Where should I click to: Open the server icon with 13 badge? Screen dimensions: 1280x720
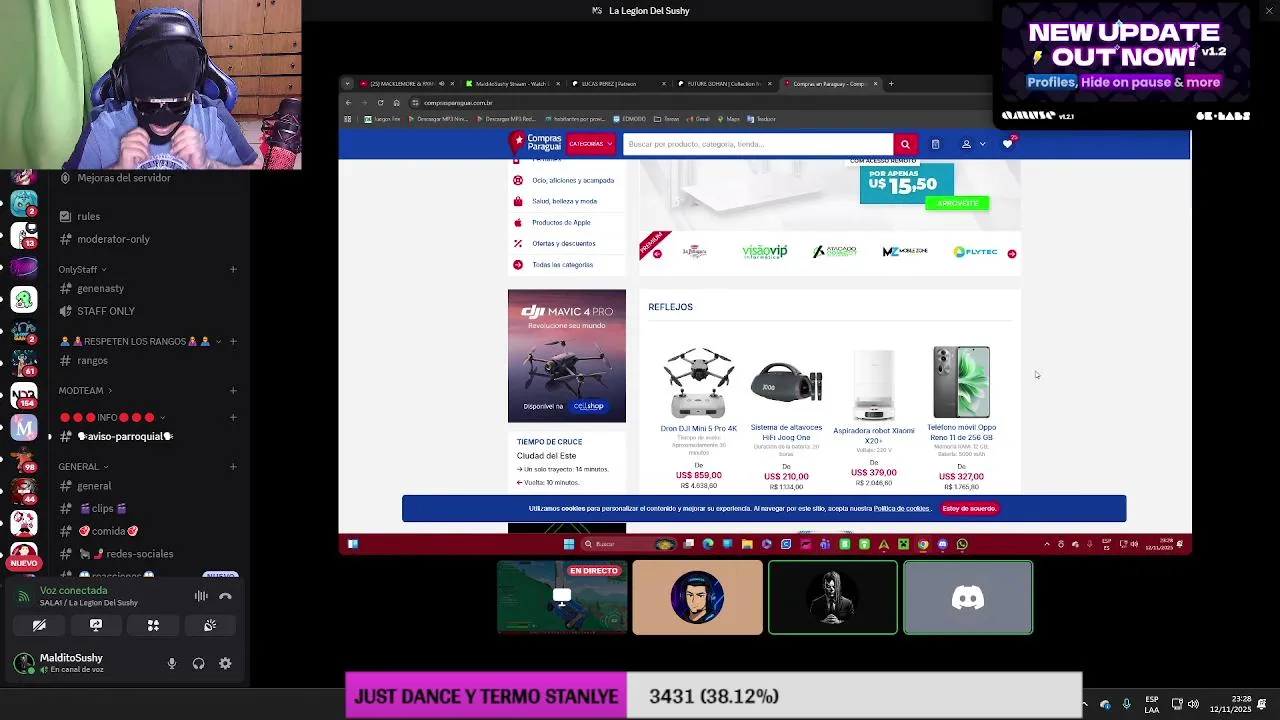coord(24,235)
